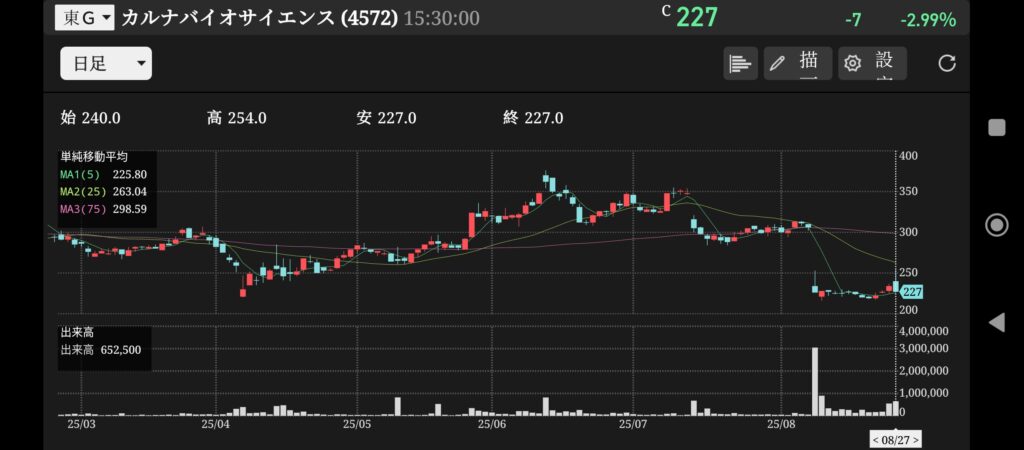Refresh the chart with reload icon
This screenshot has width=1024, height=450.
click(947, 63)
